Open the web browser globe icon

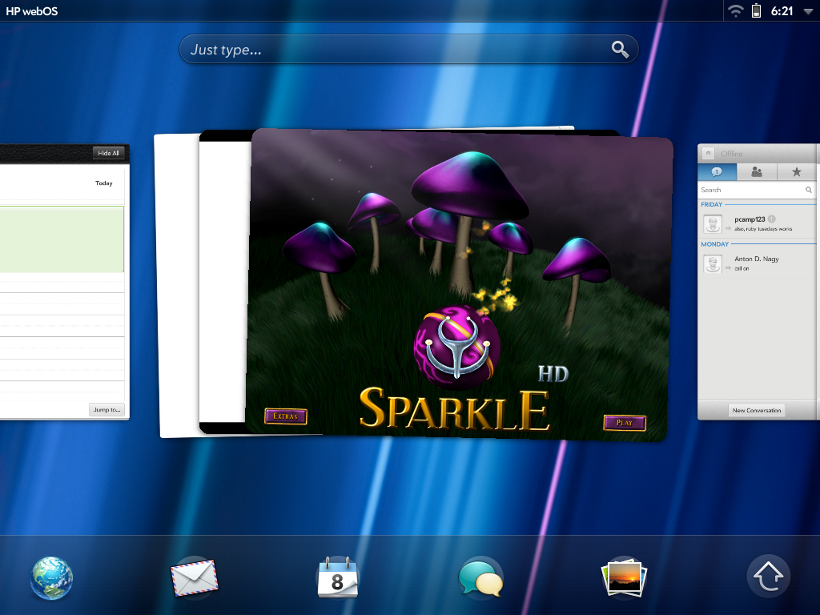point(51,578)
